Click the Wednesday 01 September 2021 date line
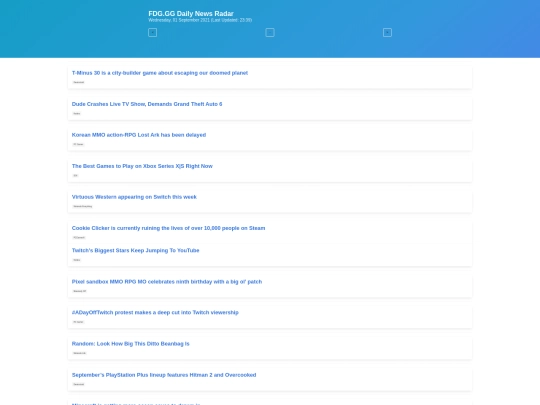 pos(200,20)
